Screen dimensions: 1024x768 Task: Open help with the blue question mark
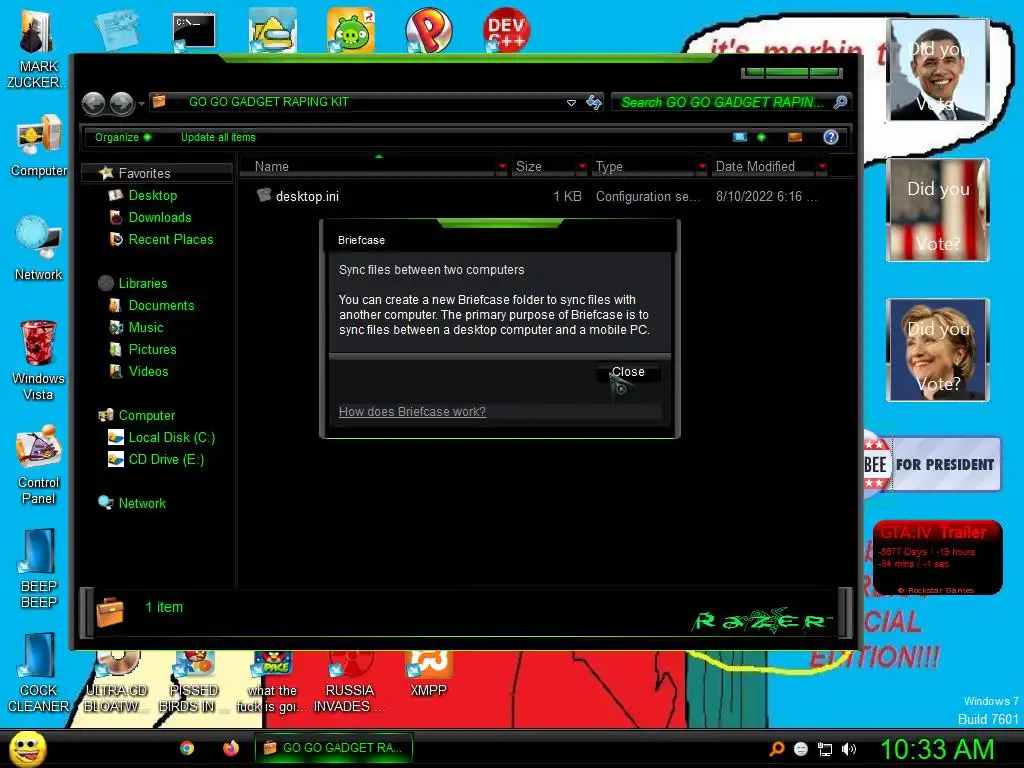pos(831,137)
